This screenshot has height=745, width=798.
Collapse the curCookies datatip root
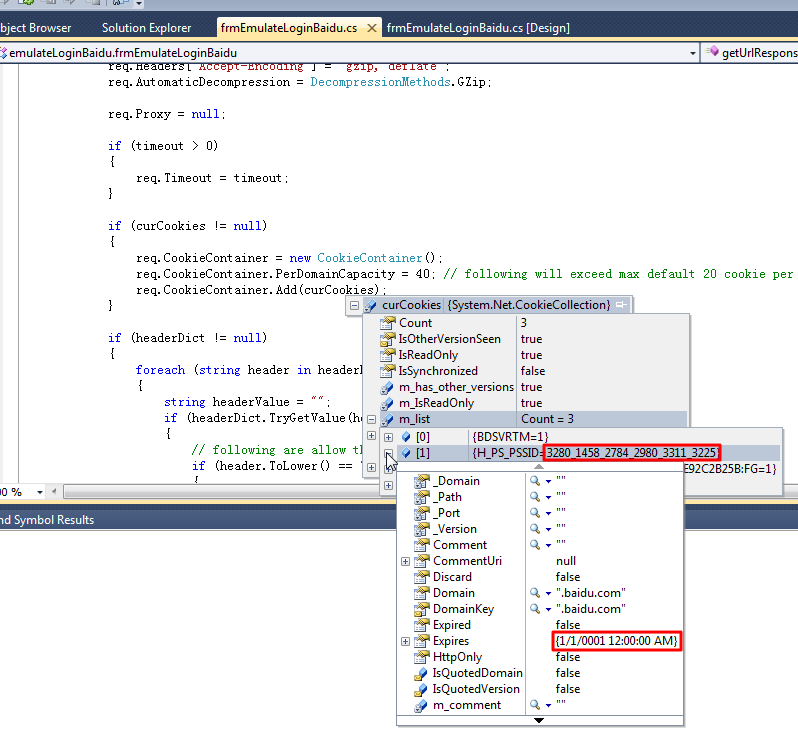pyautogui.click(x=354, y=305)
